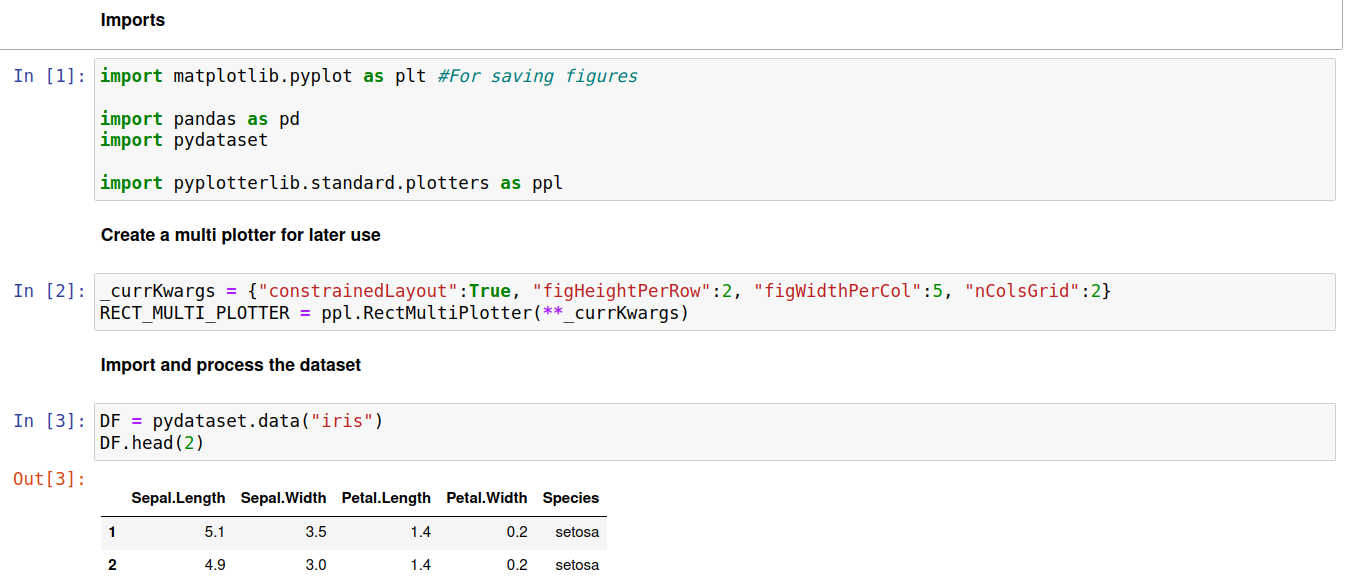
Task: Click the _currKwargs assignment name
Action: (157, 291)
